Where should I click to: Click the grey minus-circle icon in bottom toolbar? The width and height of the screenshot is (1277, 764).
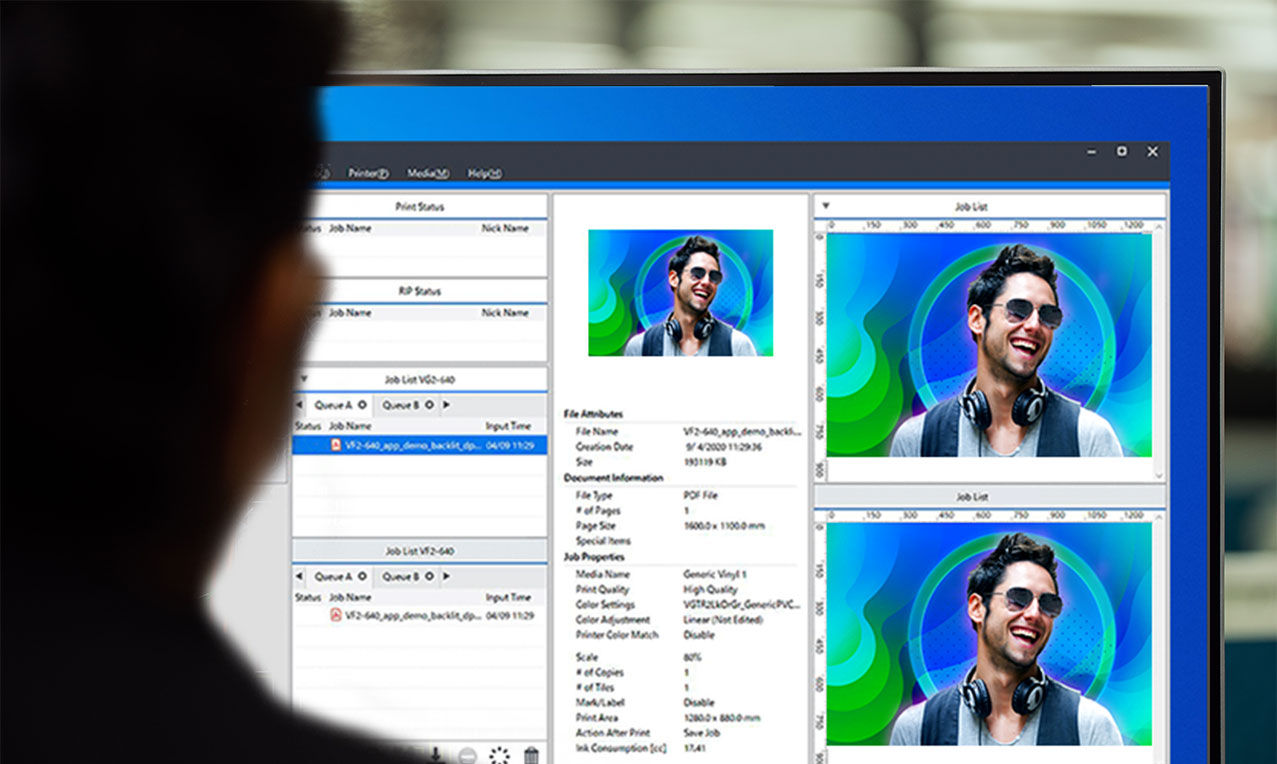467,756
